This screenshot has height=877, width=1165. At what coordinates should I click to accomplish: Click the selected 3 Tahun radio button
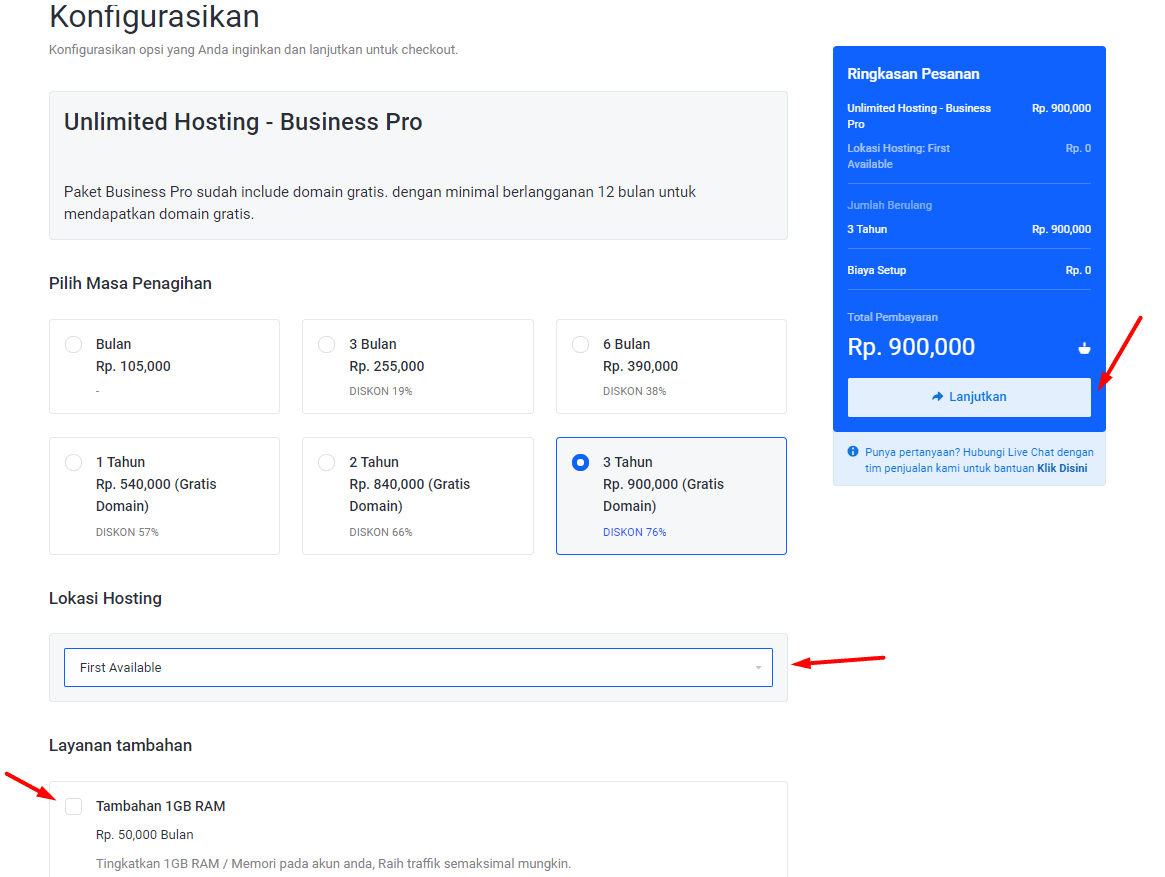coord(580,463)
